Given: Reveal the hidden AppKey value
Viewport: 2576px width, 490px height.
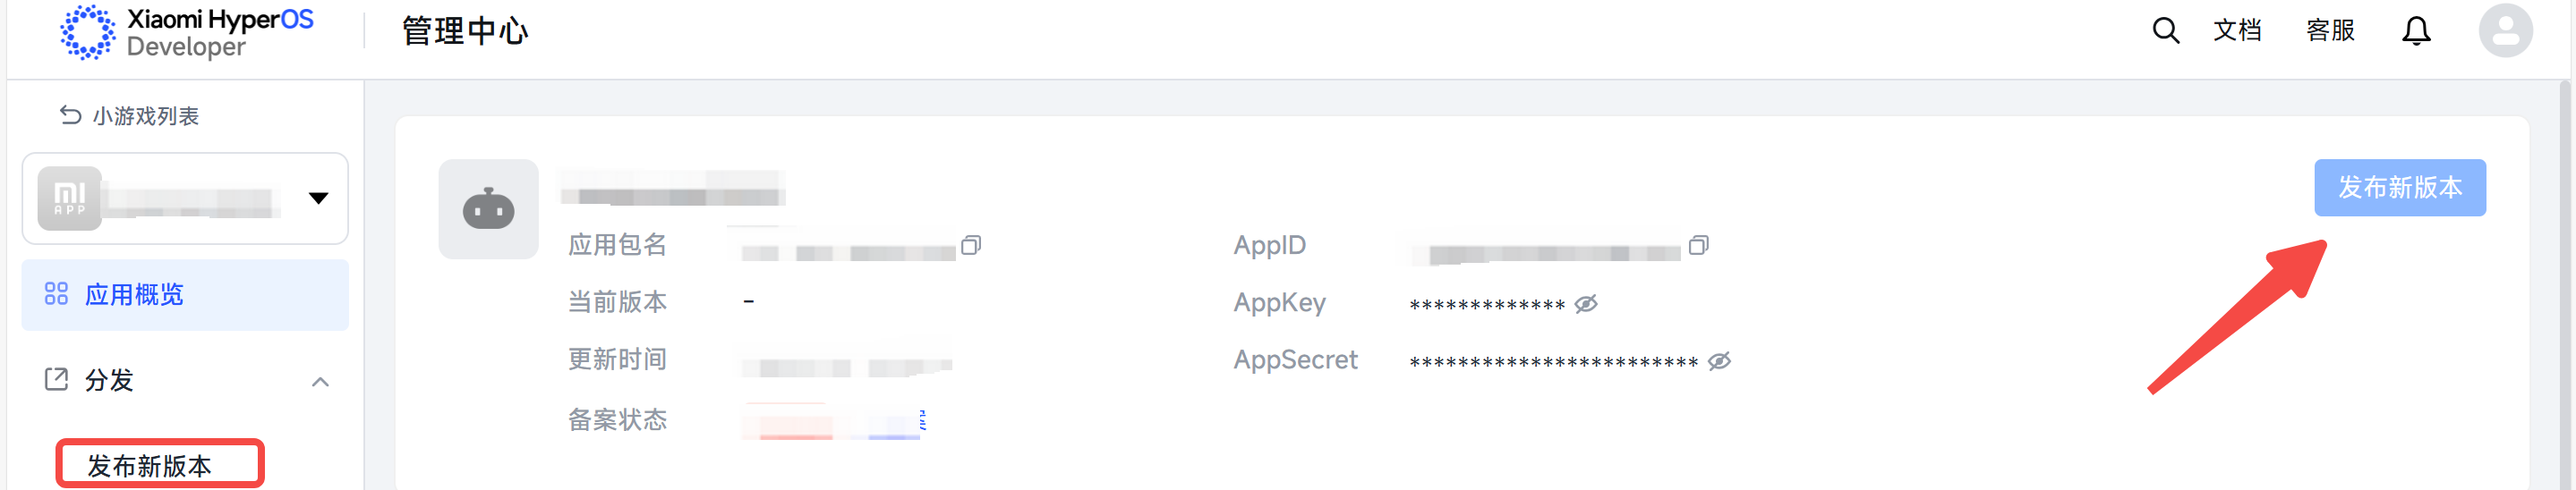Looking at the screenshot, I should pos(1586,303).
